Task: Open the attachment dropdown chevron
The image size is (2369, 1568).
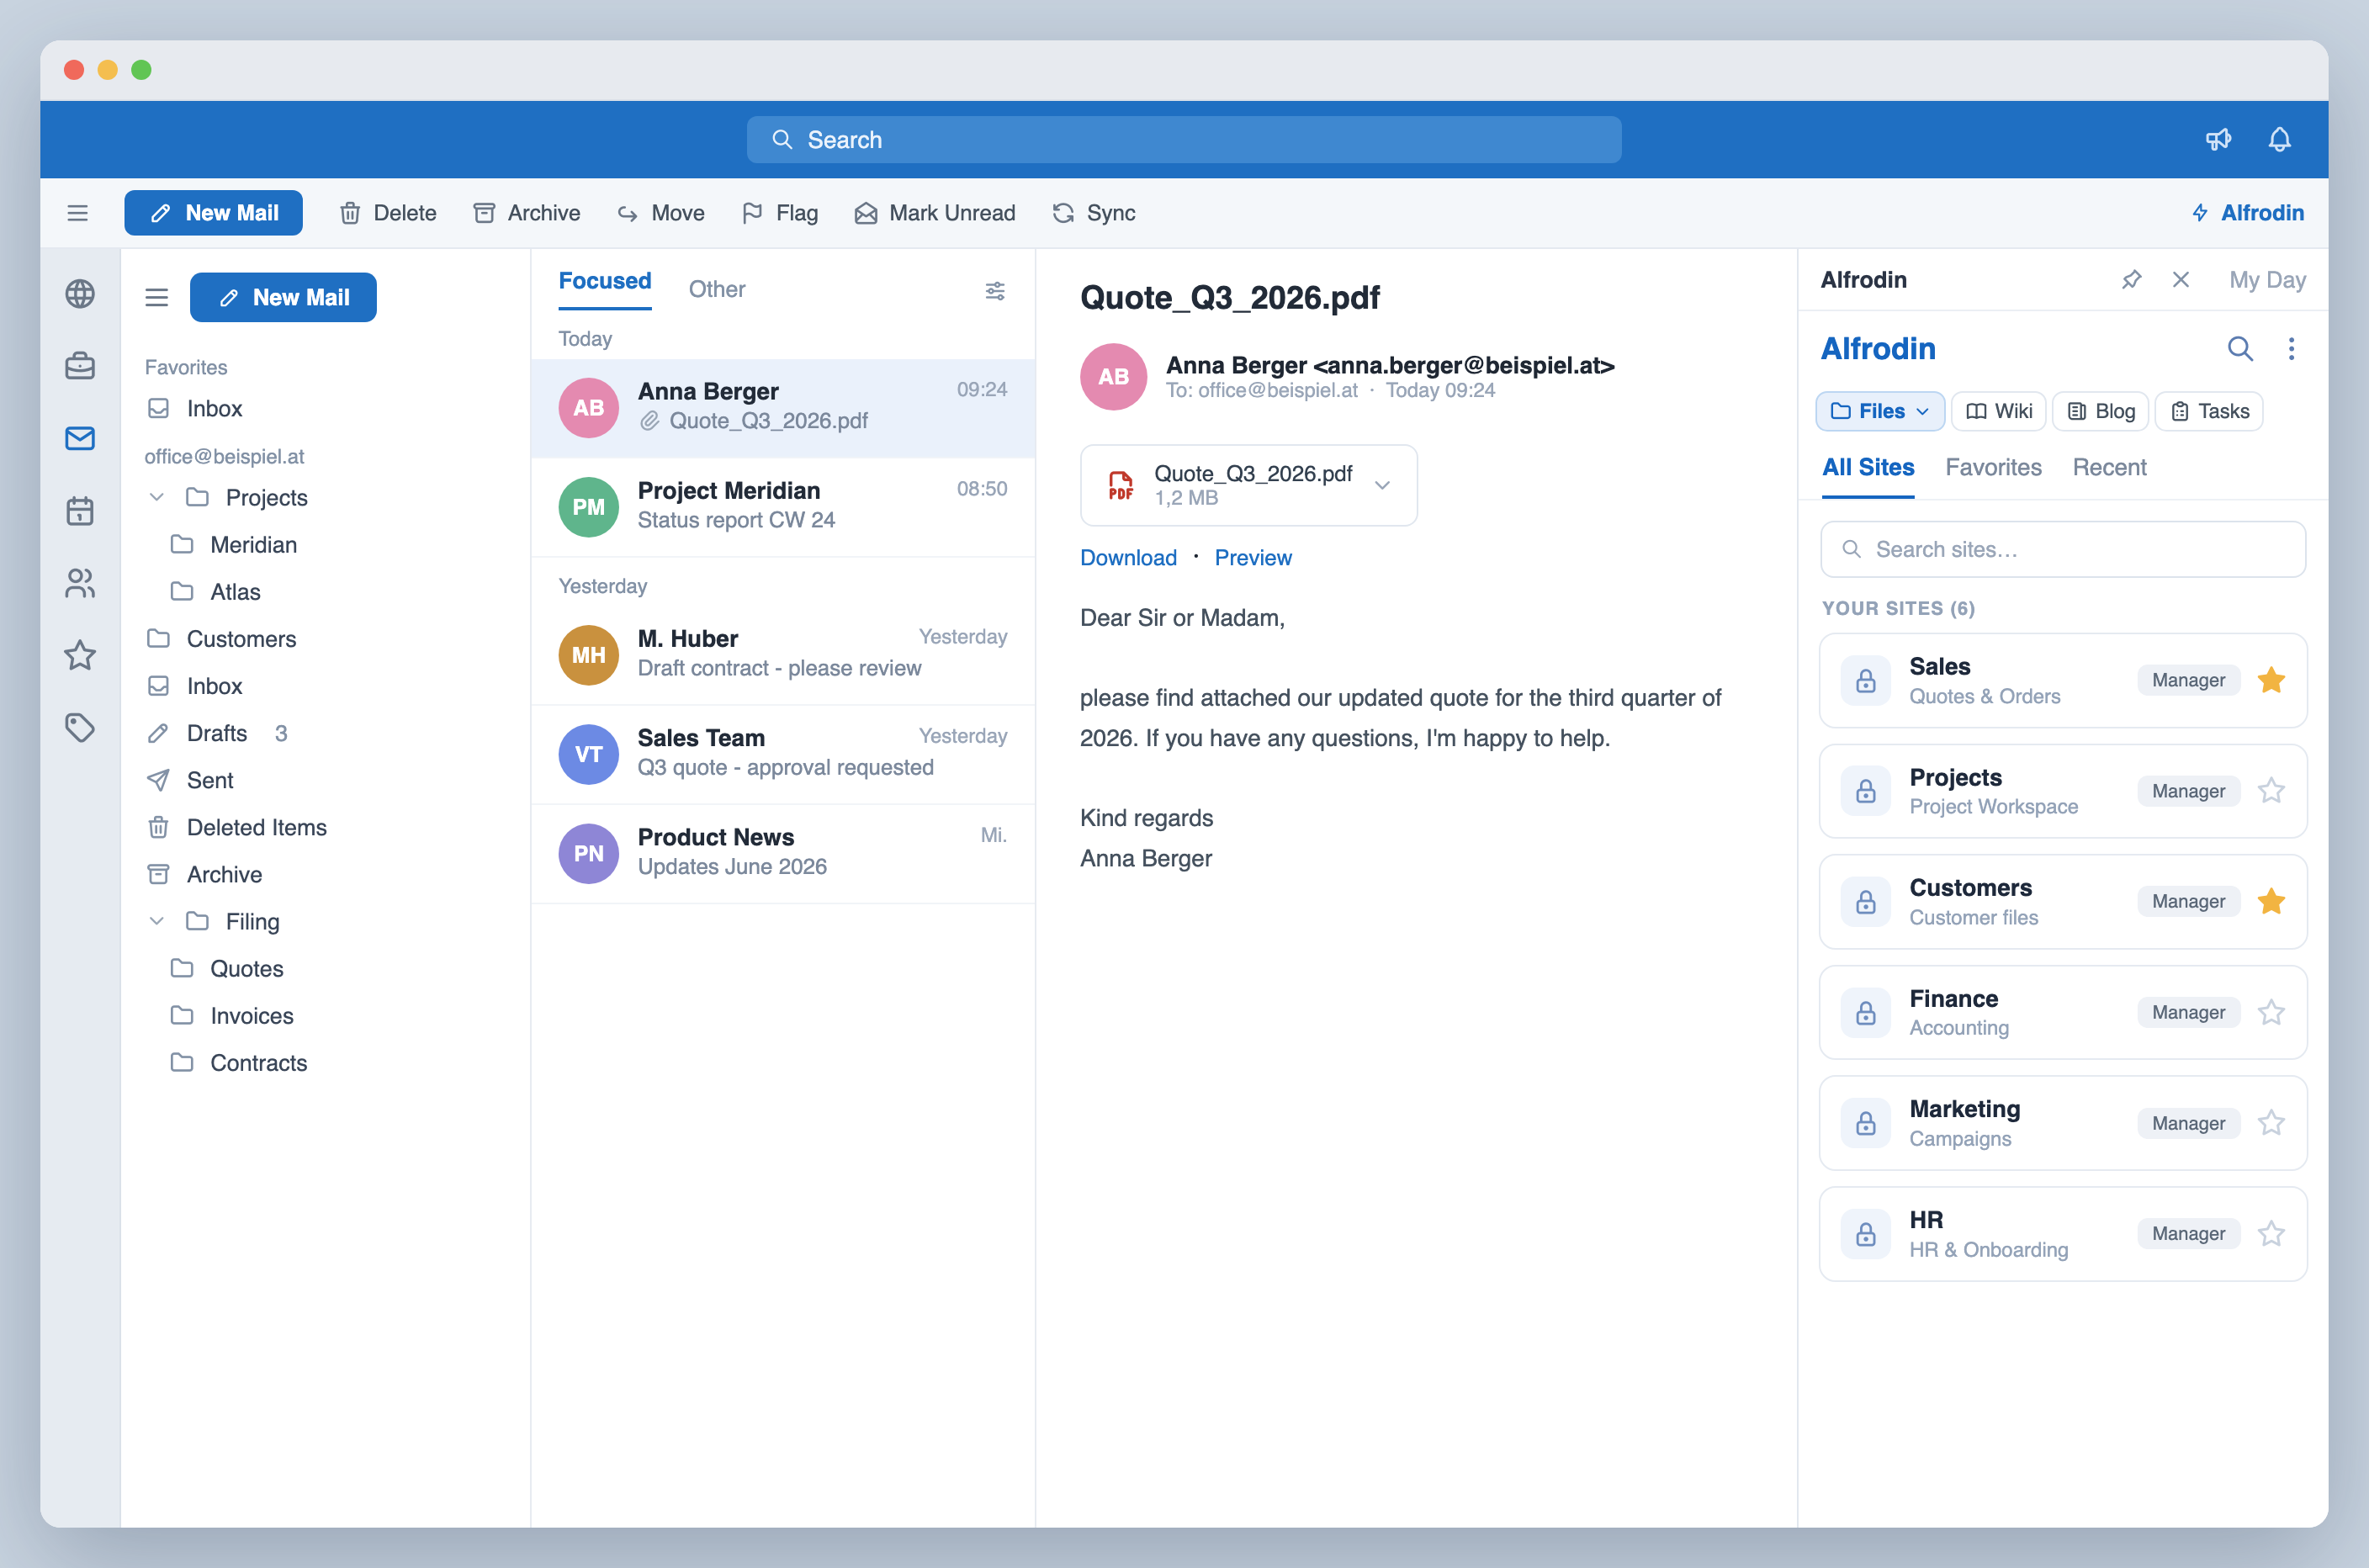Action: pyautogui.click(x=1382, y=485)
